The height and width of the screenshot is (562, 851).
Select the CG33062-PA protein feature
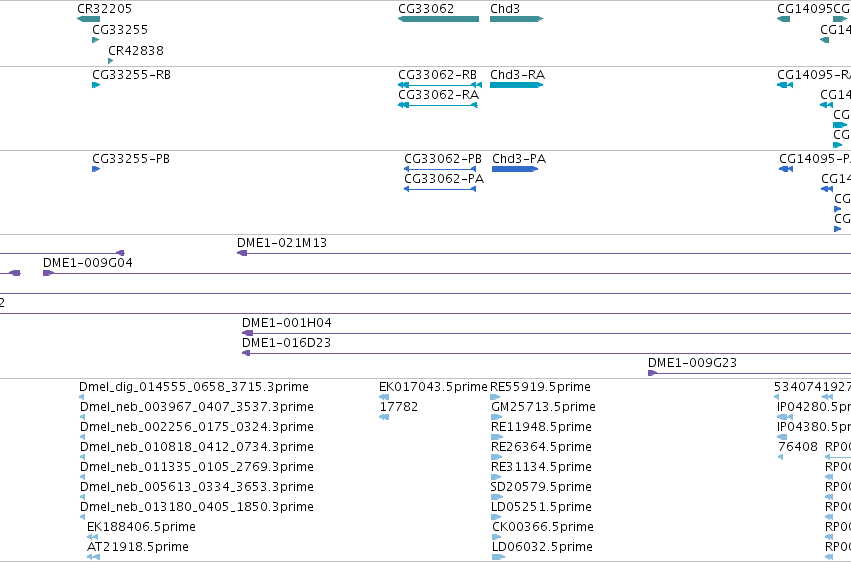tap(440, 189)
